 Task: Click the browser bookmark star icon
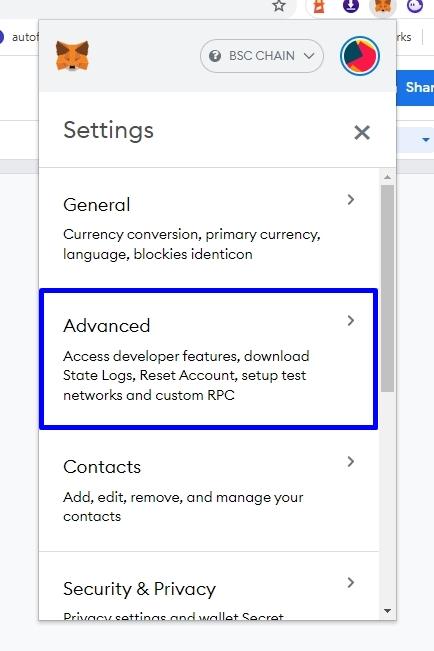pos(279,6)
